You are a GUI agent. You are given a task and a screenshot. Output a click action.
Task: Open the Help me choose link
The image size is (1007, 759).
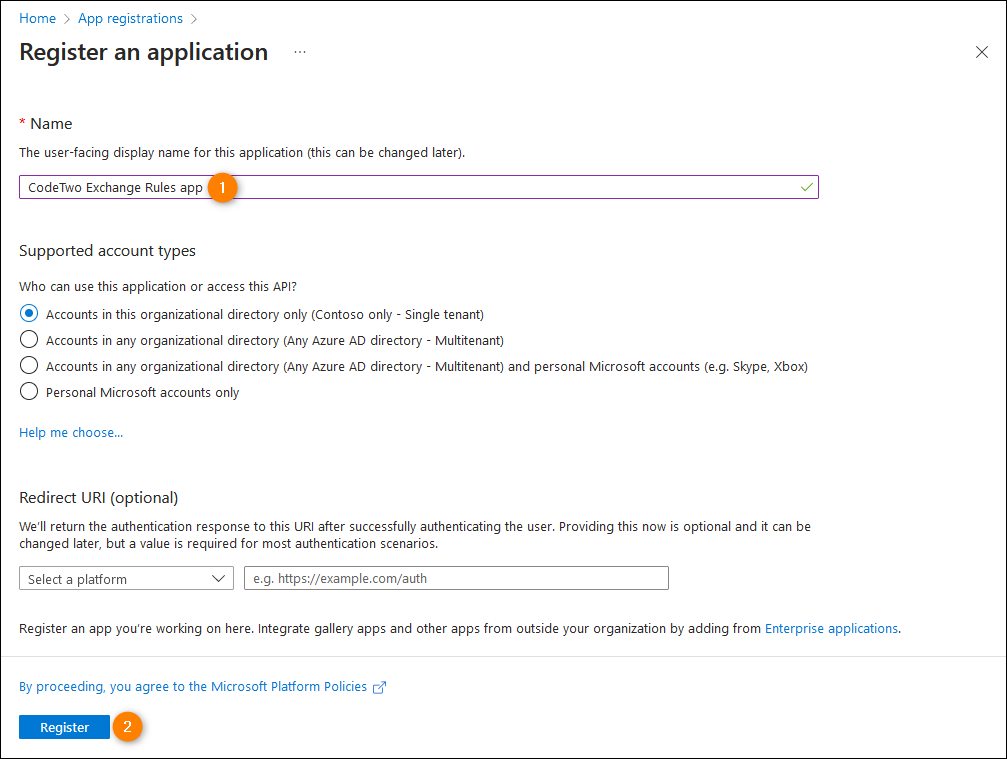click(x=71, y=432)
